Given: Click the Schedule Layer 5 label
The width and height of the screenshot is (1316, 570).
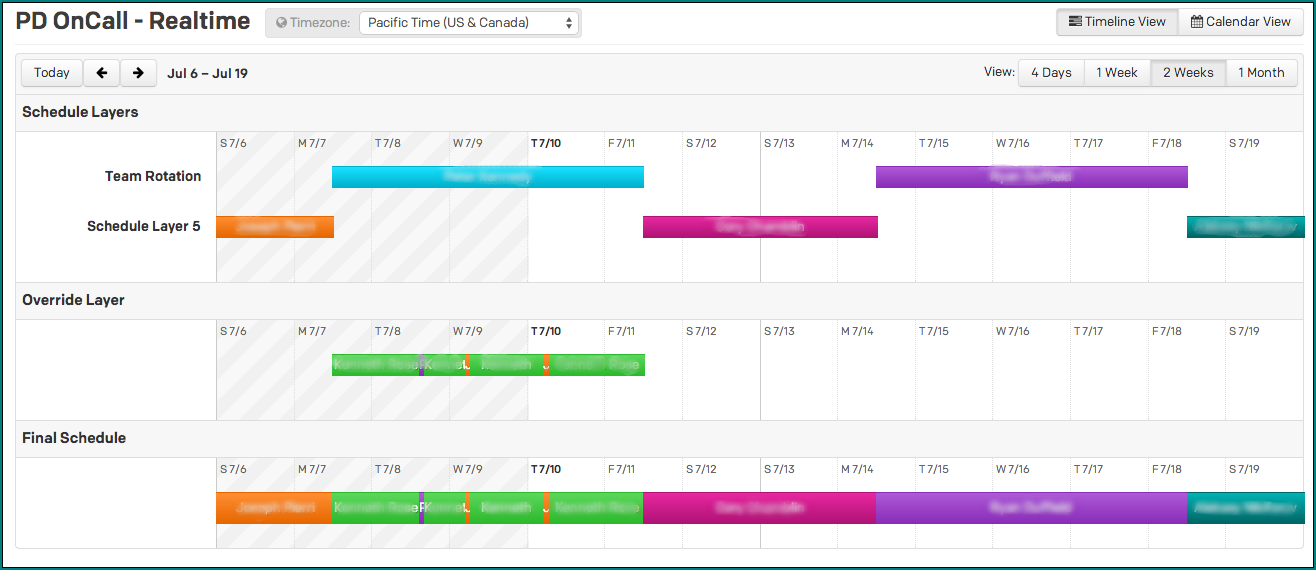Looking at the screenshot, I should [143, 227].
